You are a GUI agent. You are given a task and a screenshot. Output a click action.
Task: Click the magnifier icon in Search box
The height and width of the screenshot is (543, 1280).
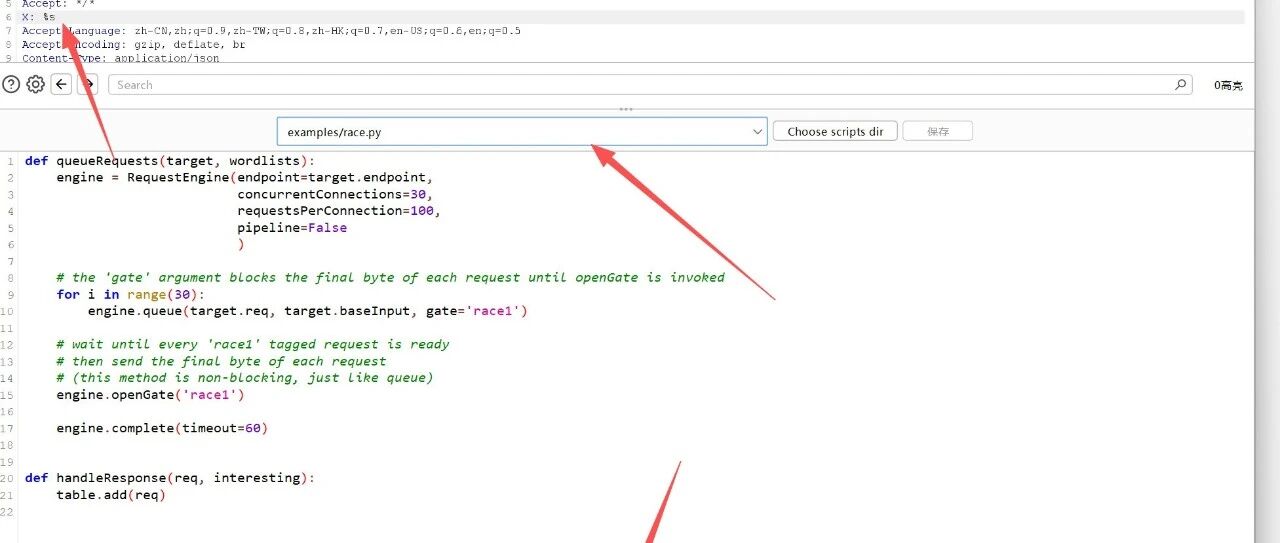pyautogui.click(x=1181, y=85)
